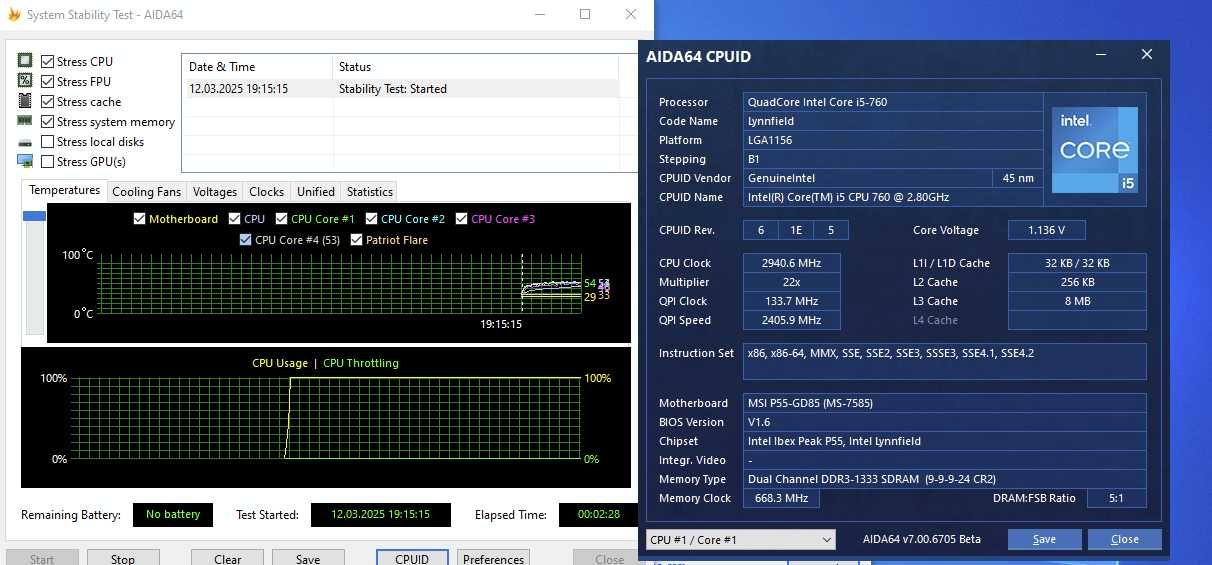The width and height of the screenshot is (1212, 565).
Task: Uncheck Stress cache checkbox
Action: 47,101
